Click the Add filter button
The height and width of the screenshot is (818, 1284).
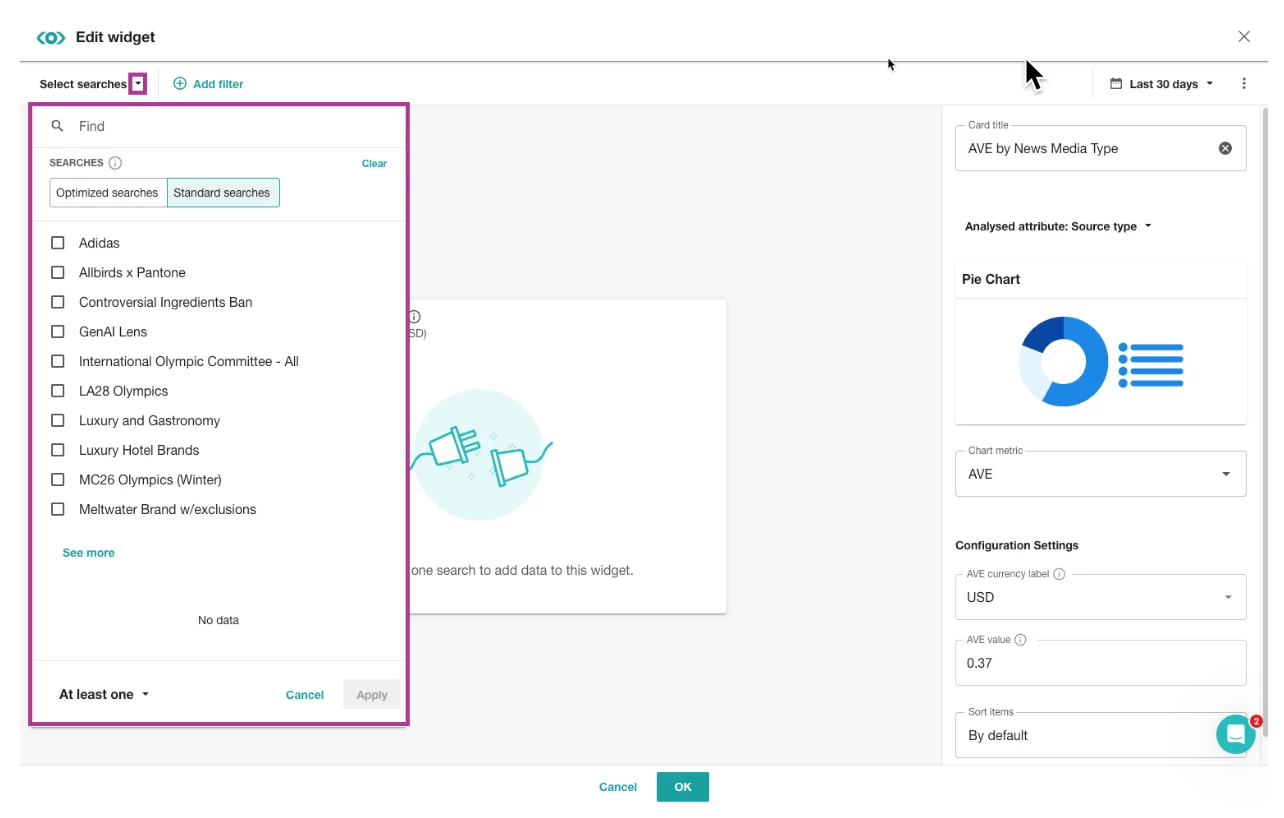pyautogui.click(x=208, y=84)
